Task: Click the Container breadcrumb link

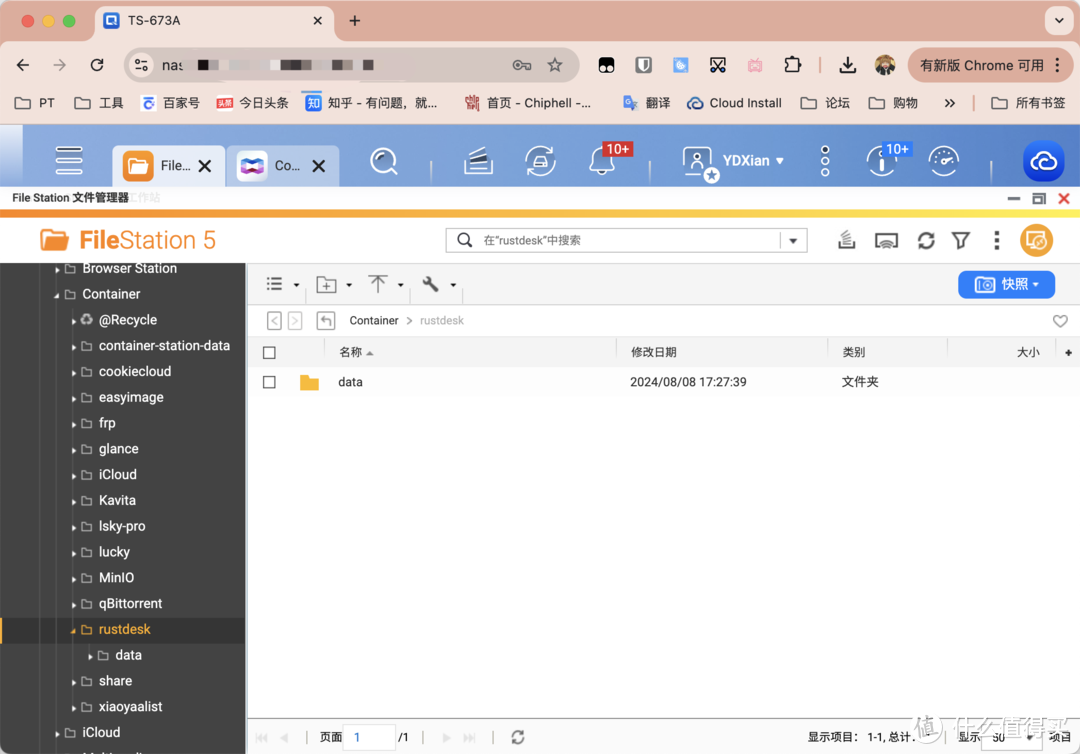Action: coord(374,320)
